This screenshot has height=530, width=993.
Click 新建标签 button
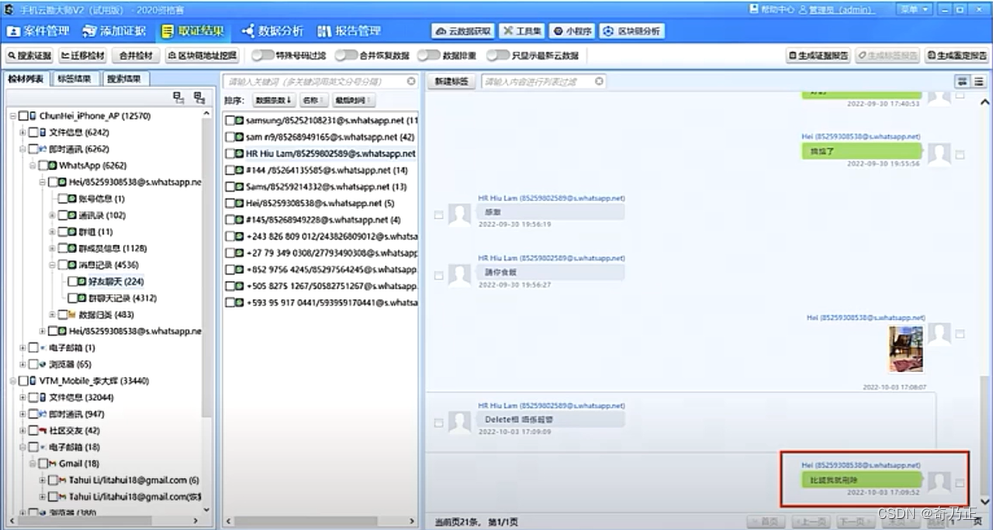pos(452,82)
